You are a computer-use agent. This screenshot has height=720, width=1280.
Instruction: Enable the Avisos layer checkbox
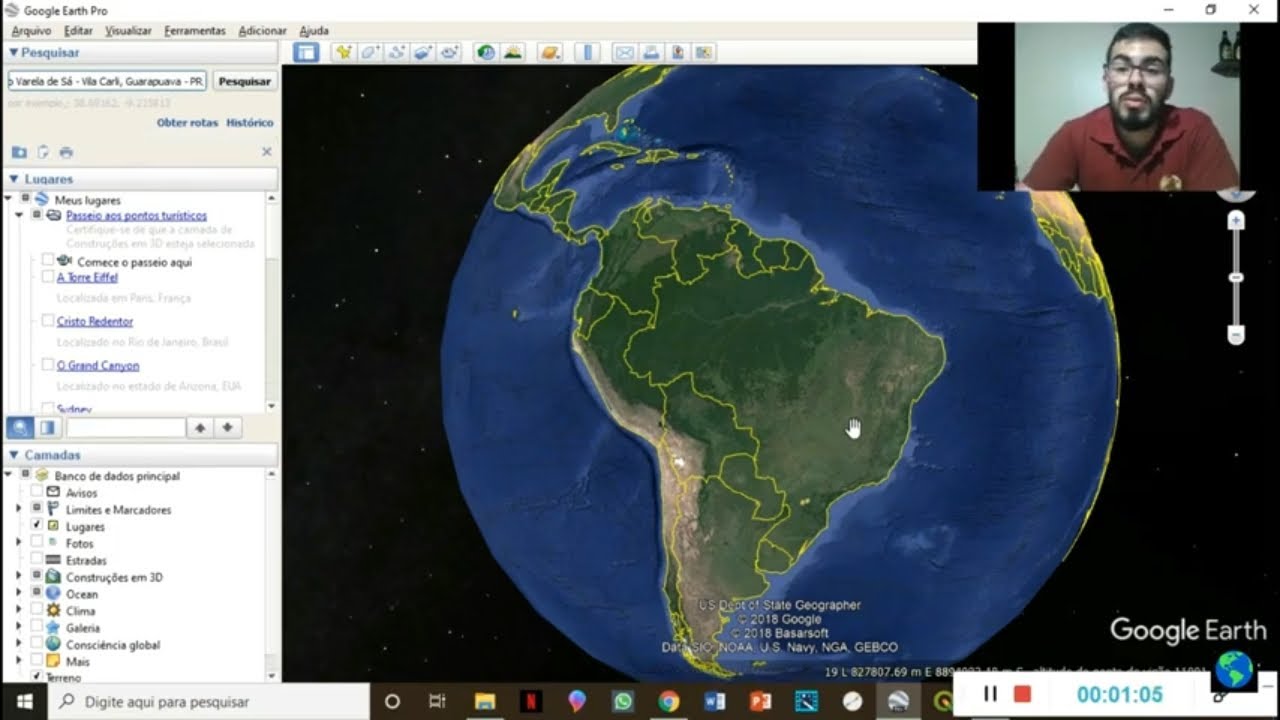click(37, 493)
